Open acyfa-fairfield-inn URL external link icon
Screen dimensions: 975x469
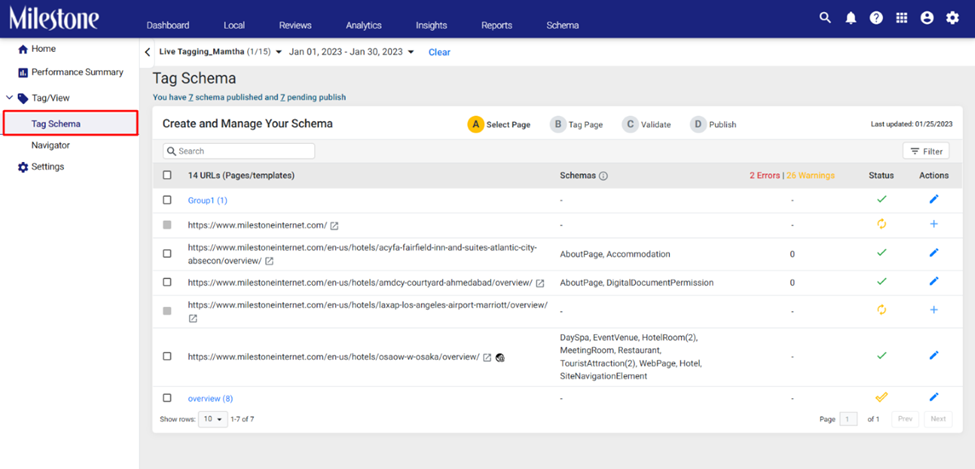269,261
